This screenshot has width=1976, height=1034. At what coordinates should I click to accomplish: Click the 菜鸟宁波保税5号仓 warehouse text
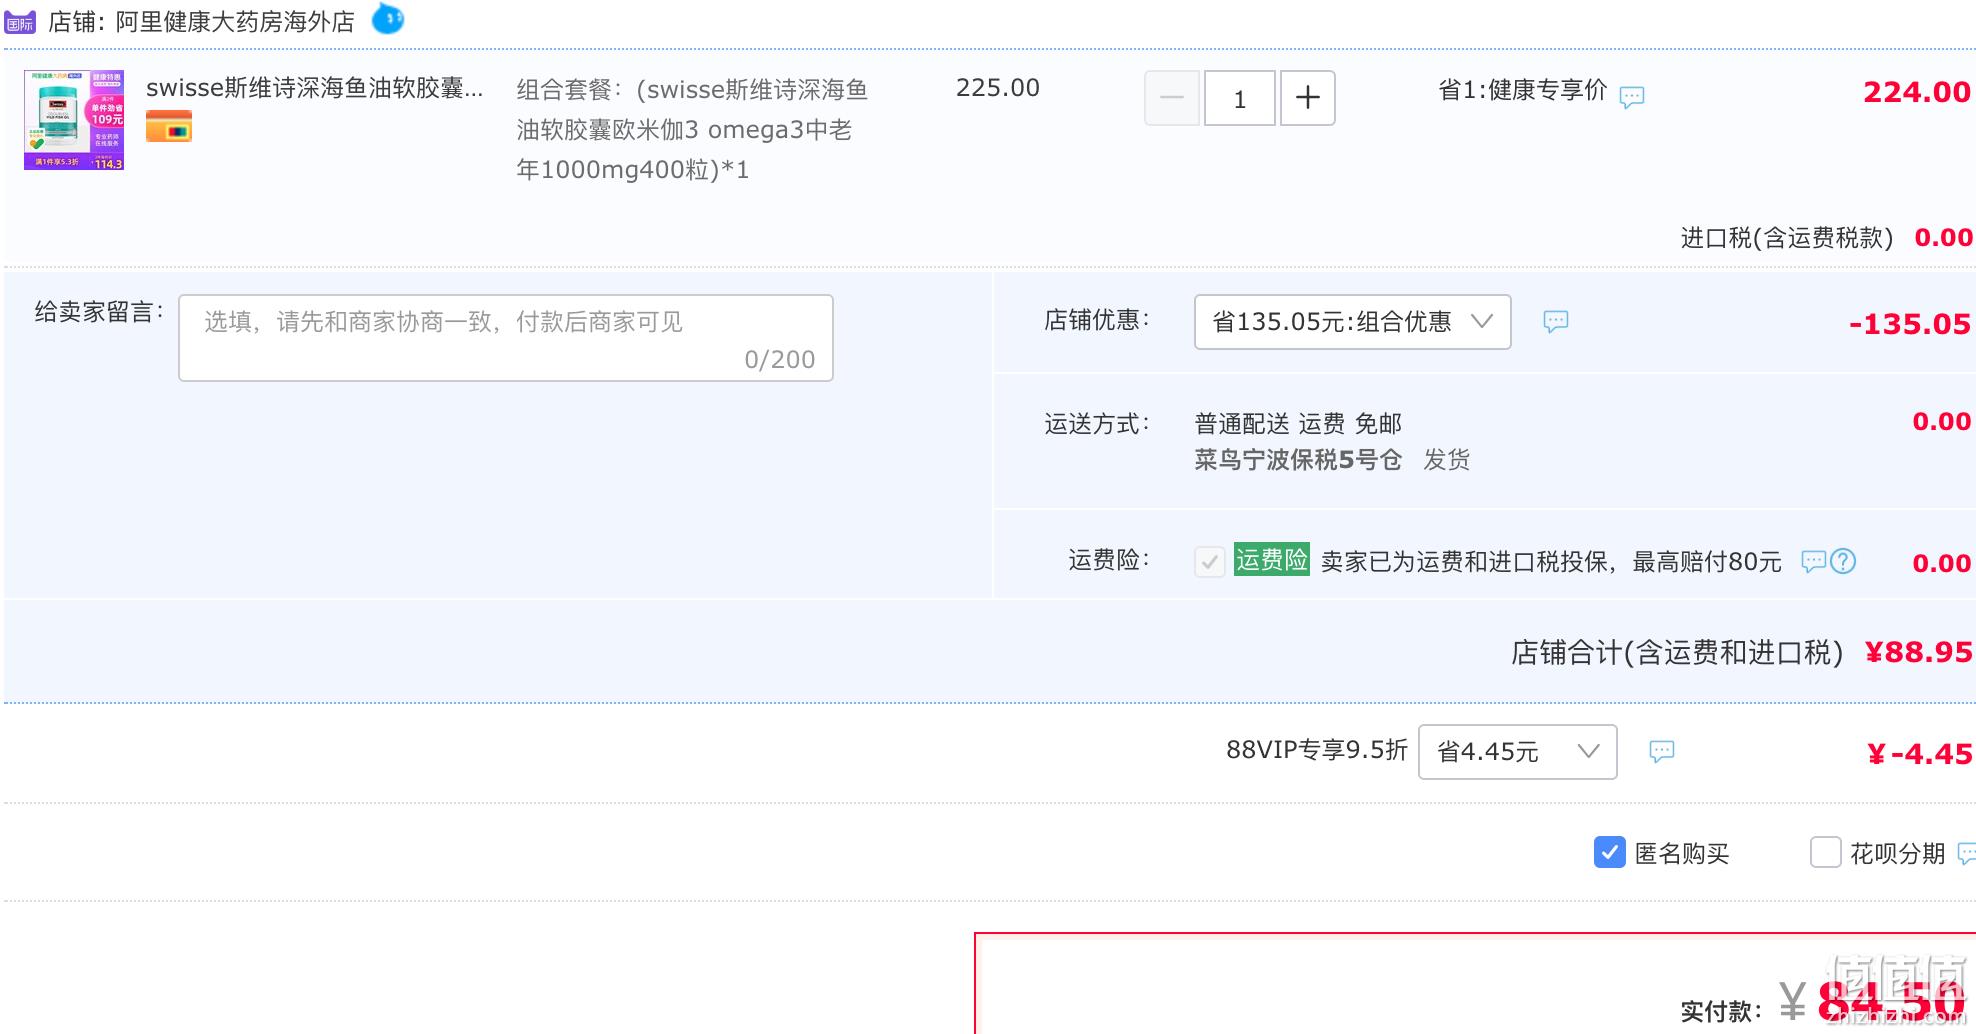pos(1298,460)
